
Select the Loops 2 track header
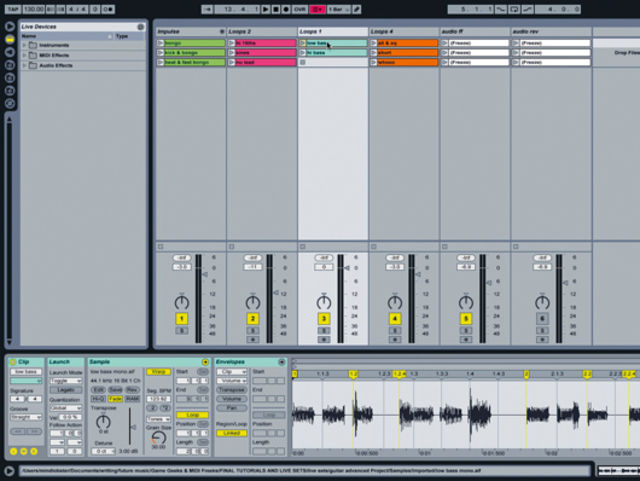point(262,31)
